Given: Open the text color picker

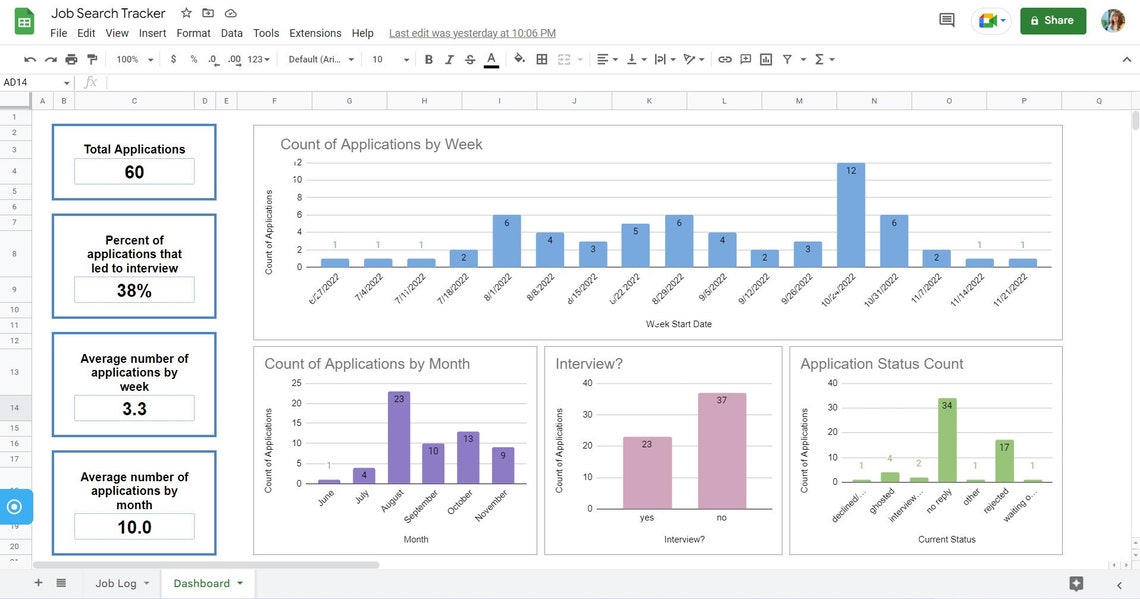Looking at the screenshot, I should [490, 59].
